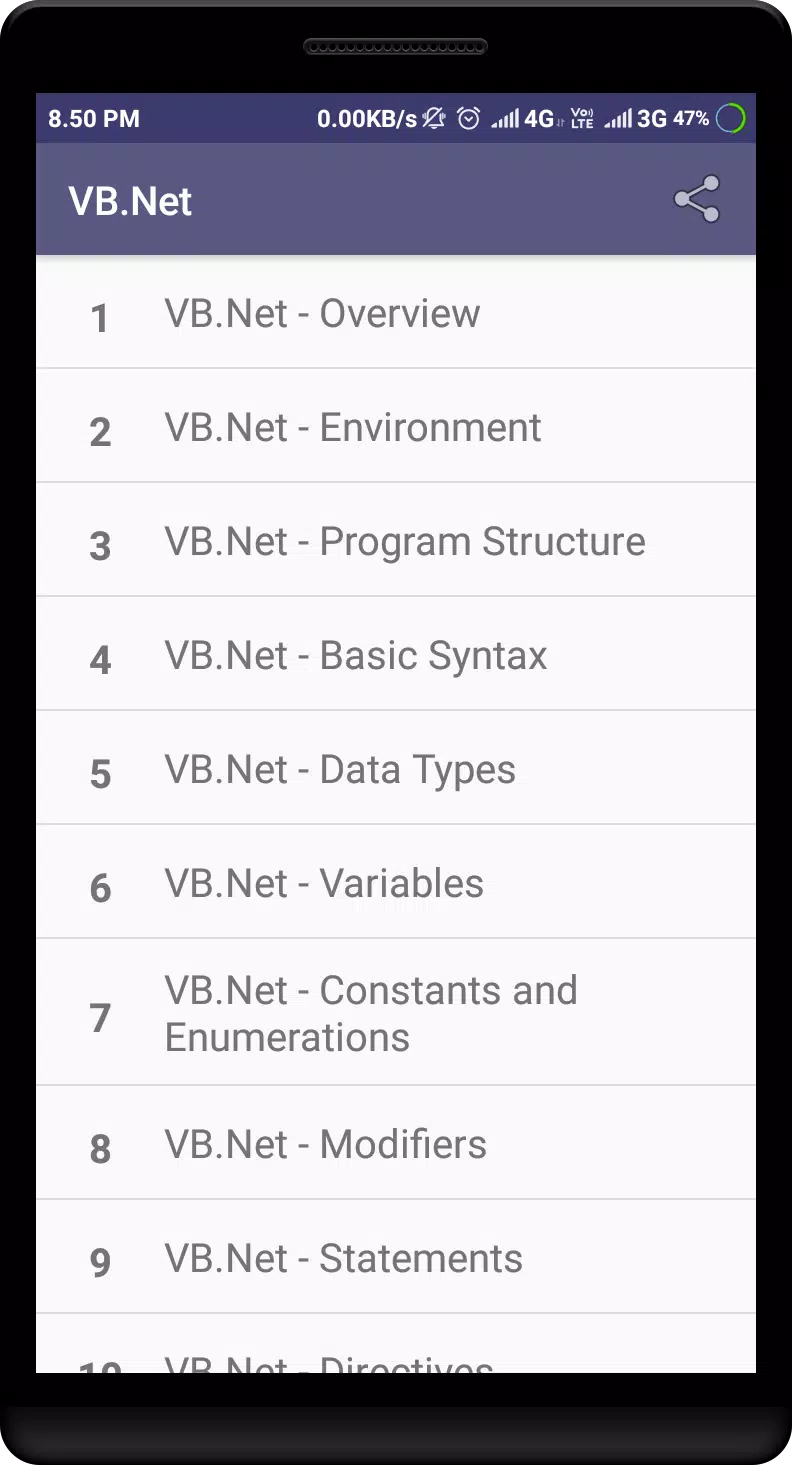Tap the muted bell notification icon

pos(434,119)
